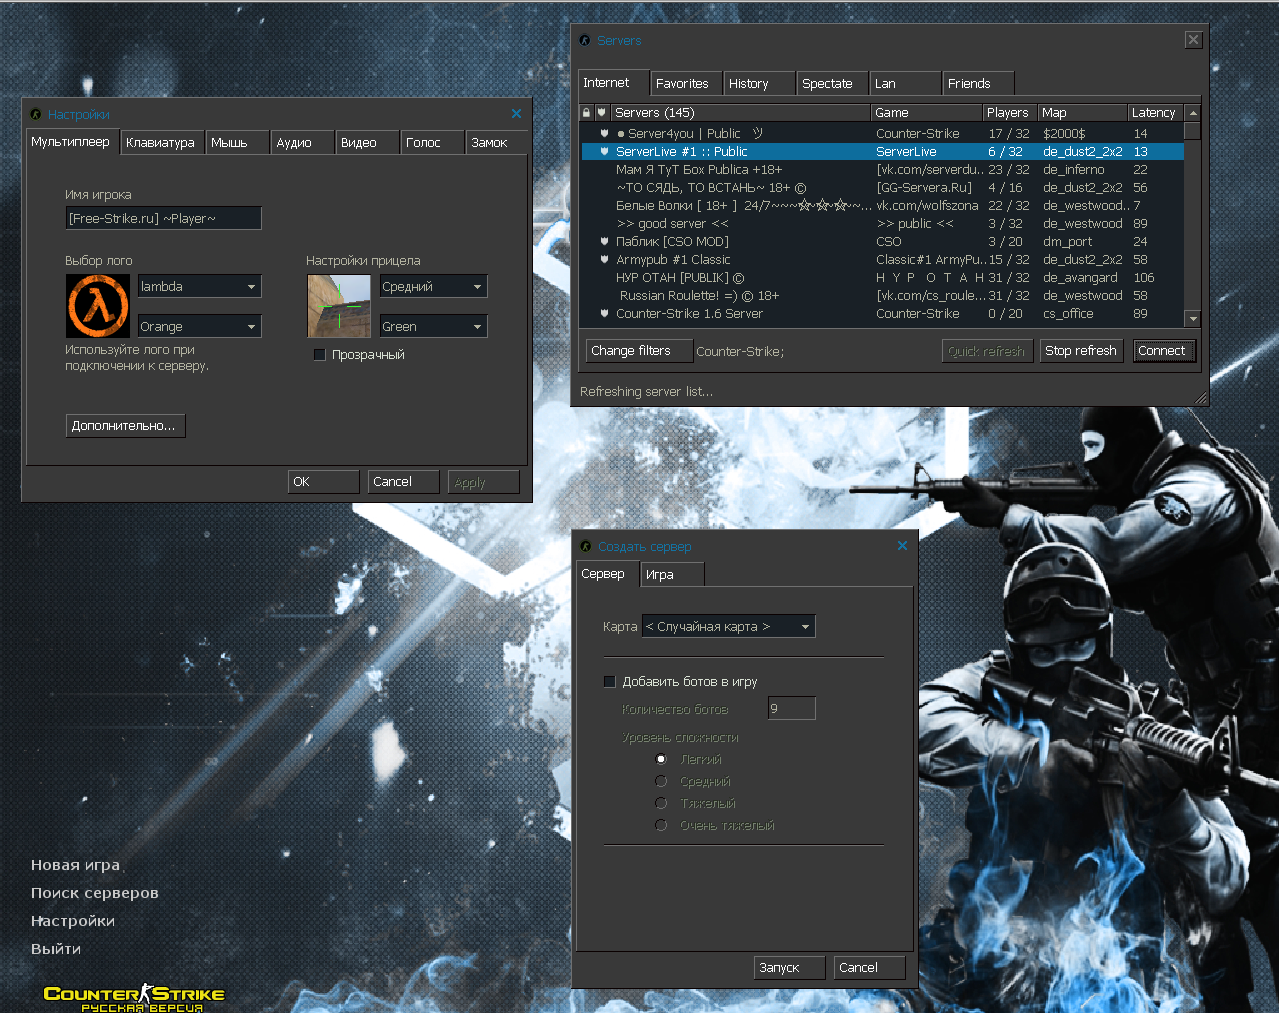
Task: Switch to the Голос tab
Action: (432, 142)
